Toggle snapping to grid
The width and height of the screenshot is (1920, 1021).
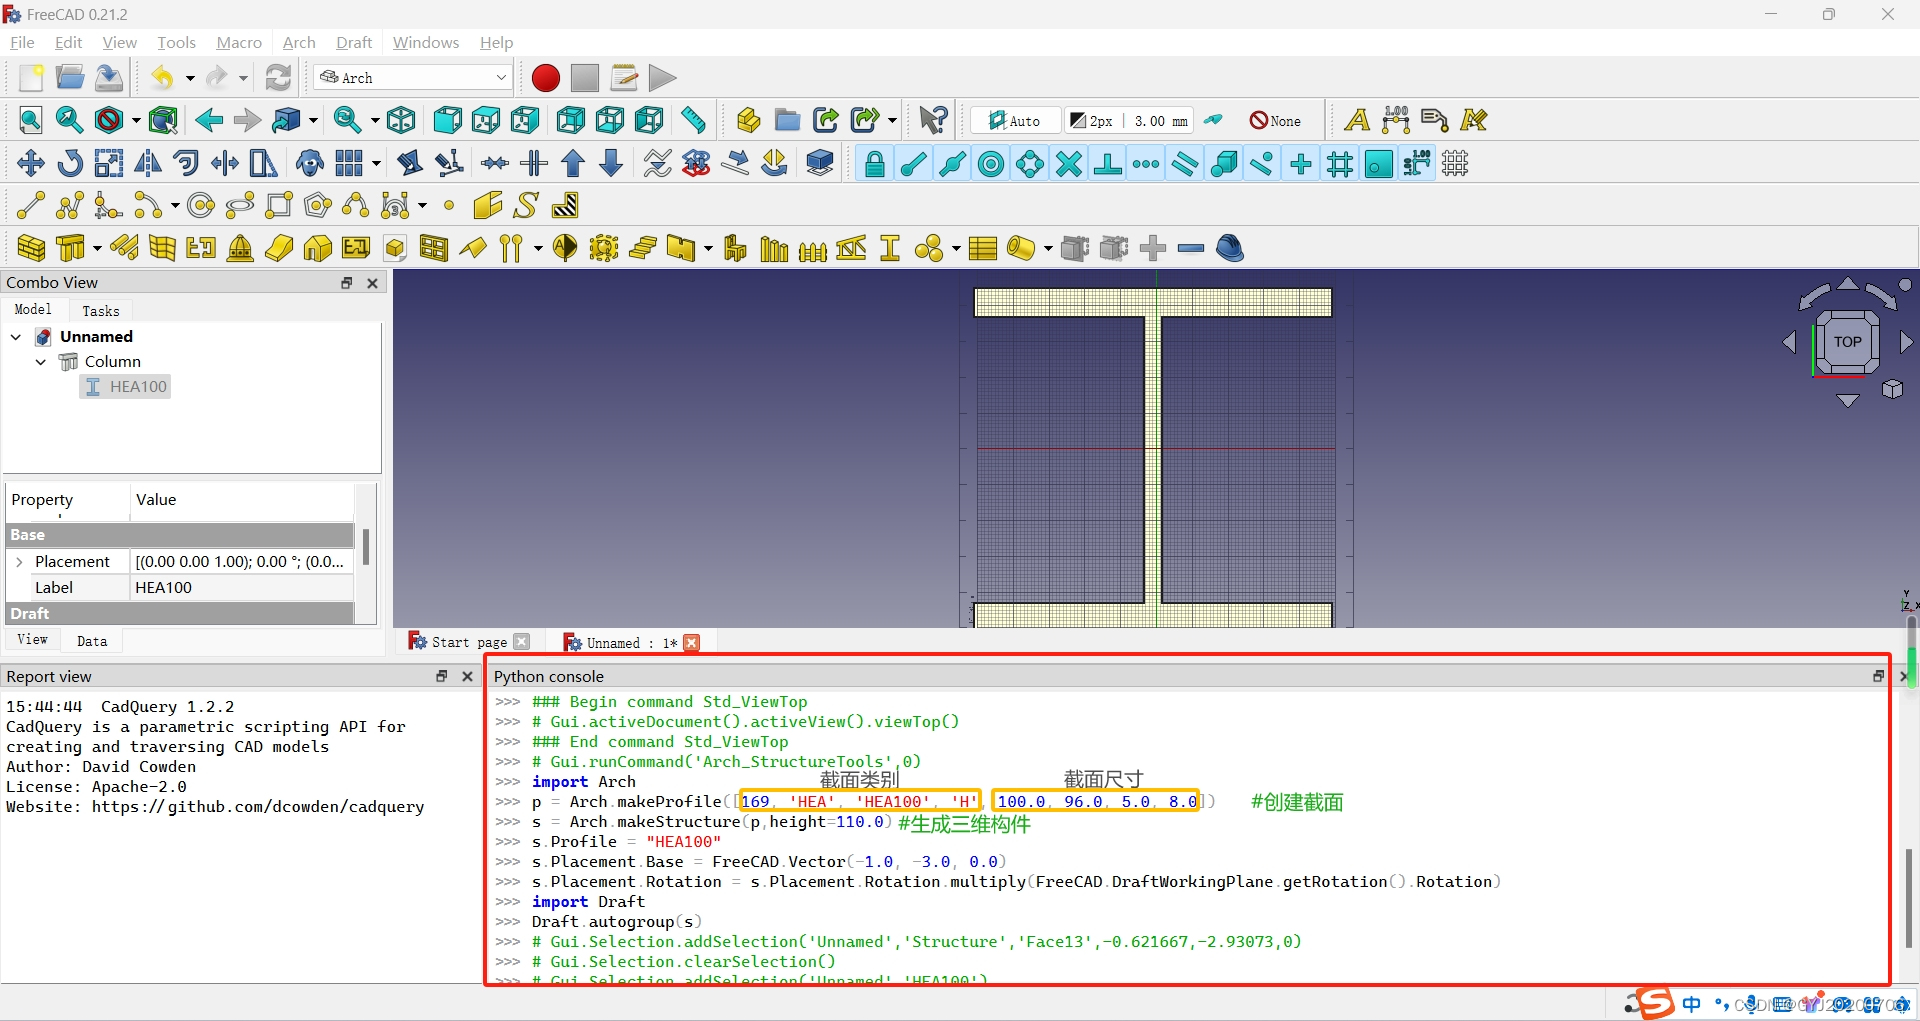click(x=1339, y=163)
